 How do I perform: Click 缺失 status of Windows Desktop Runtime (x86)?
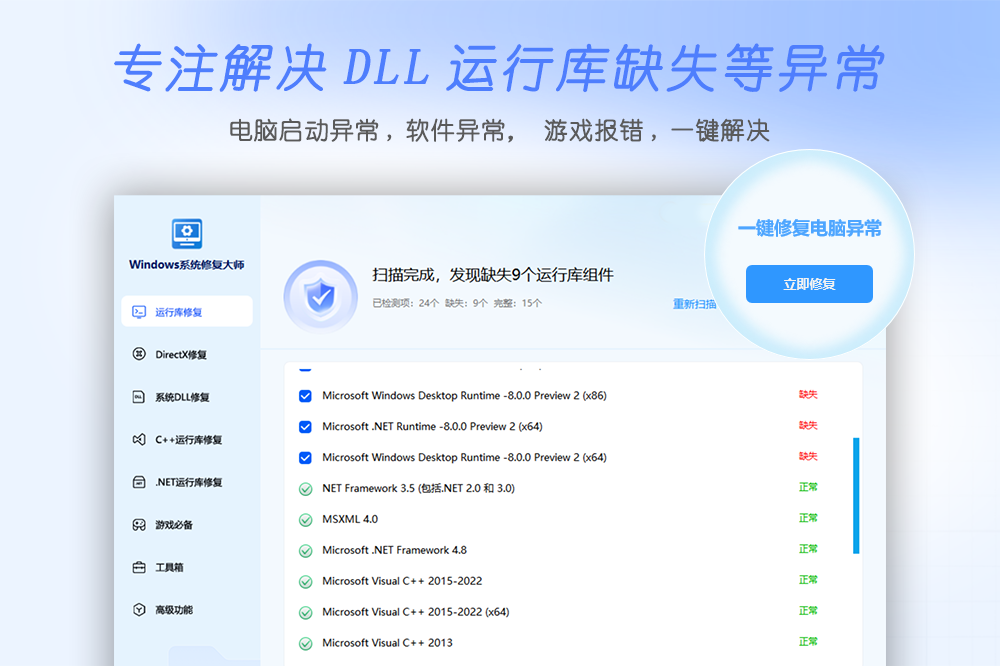coord(808,395)
